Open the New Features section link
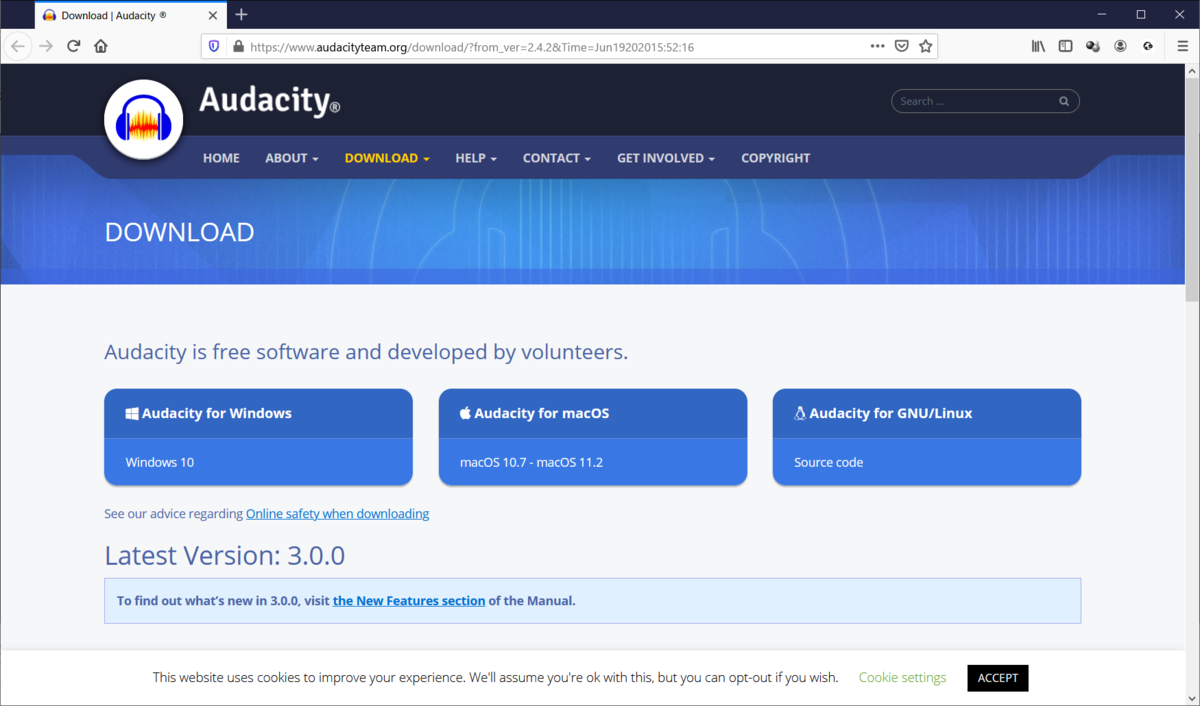 [409, 601]
